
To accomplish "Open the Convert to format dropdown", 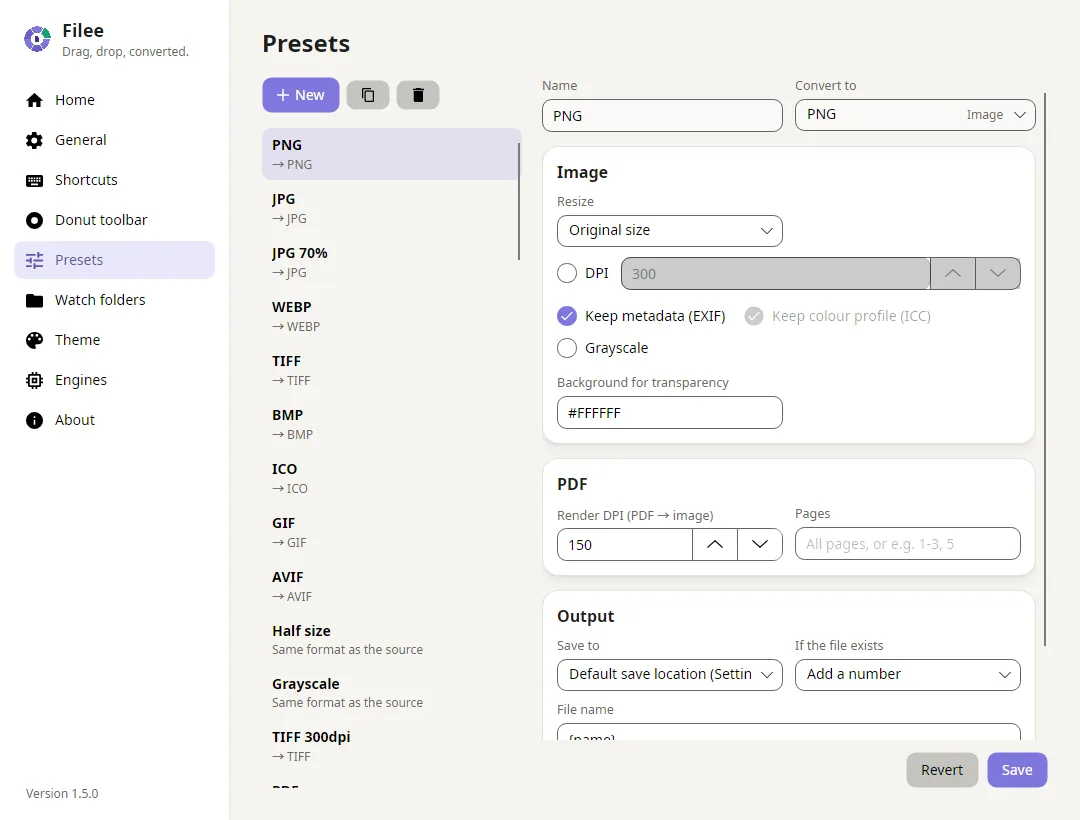I will [915, 115].
